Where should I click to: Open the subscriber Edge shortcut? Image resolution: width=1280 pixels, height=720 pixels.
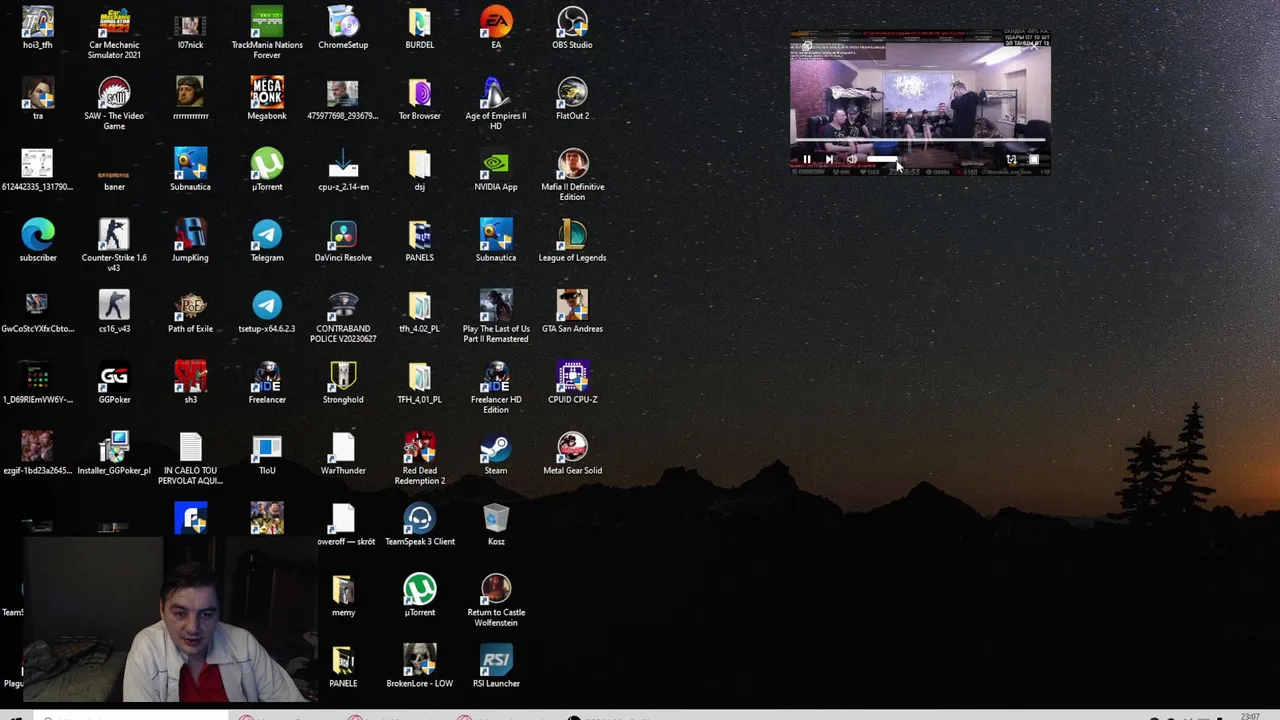pyautogui.click(x=38, y=240)
